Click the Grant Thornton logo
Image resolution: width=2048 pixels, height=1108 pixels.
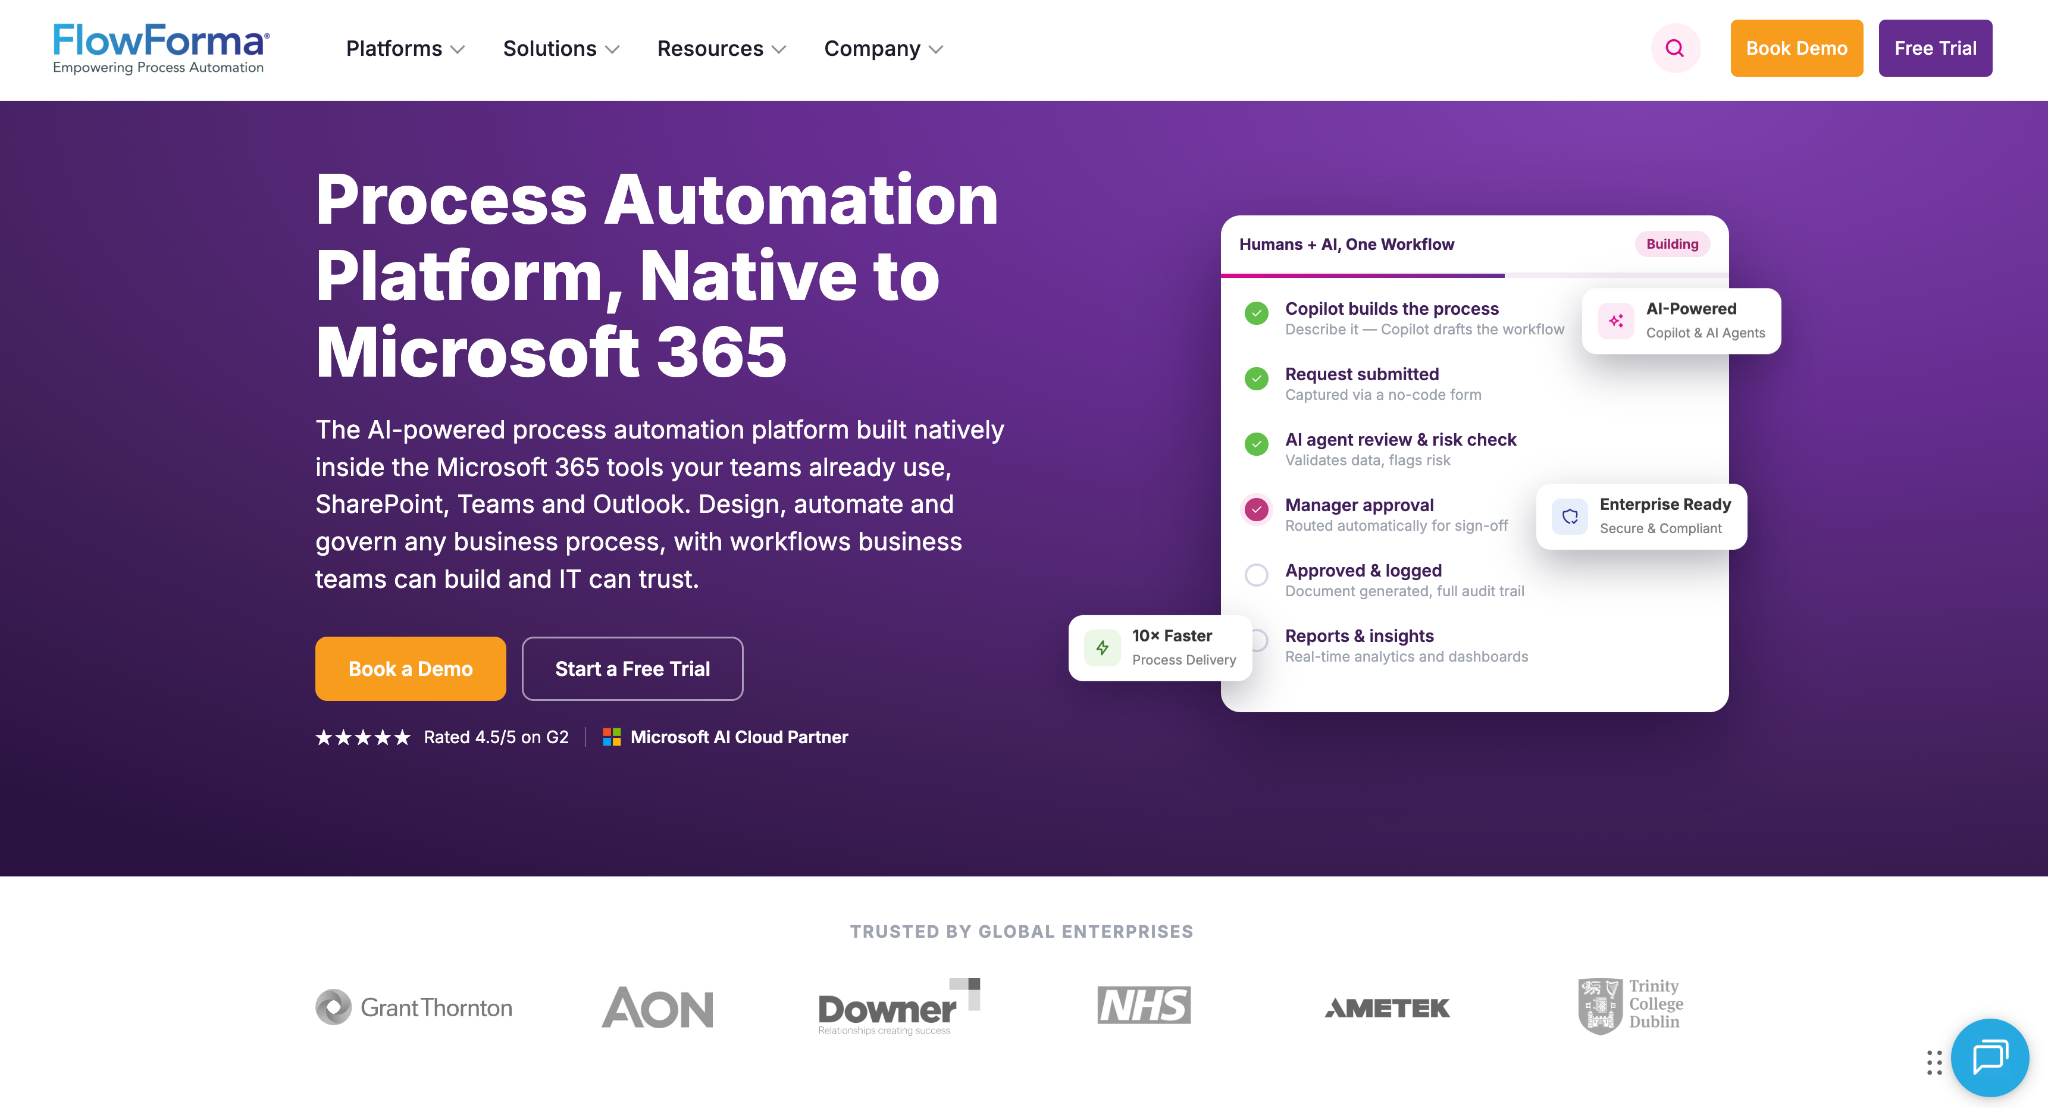pyautogui.click(x=414, y=1007)
